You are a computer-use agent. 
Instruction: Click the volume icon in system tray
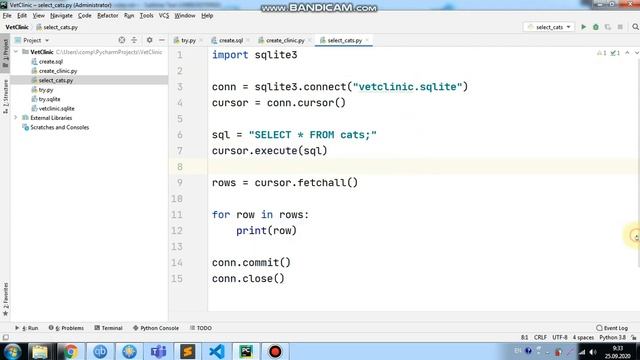pyautogui.click(x=593, y=351)
